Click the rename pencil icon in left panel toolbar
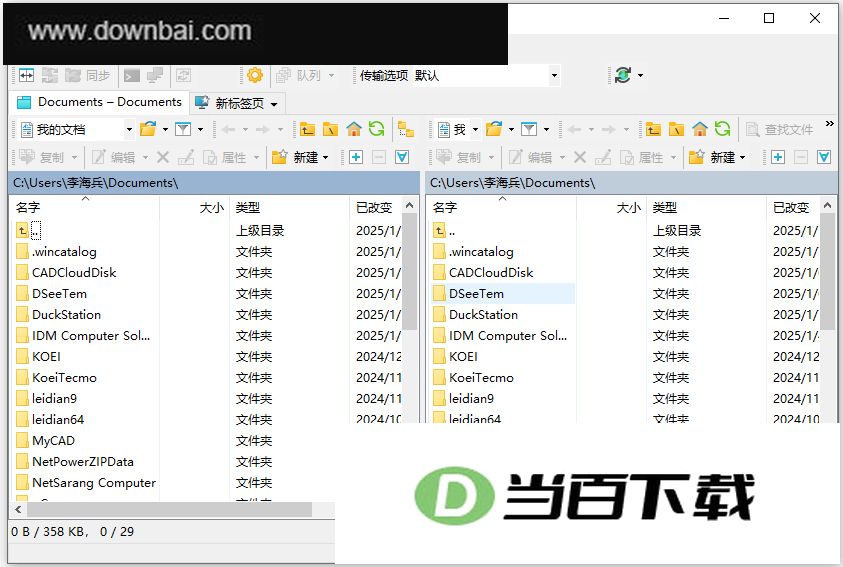 [186, 157]
